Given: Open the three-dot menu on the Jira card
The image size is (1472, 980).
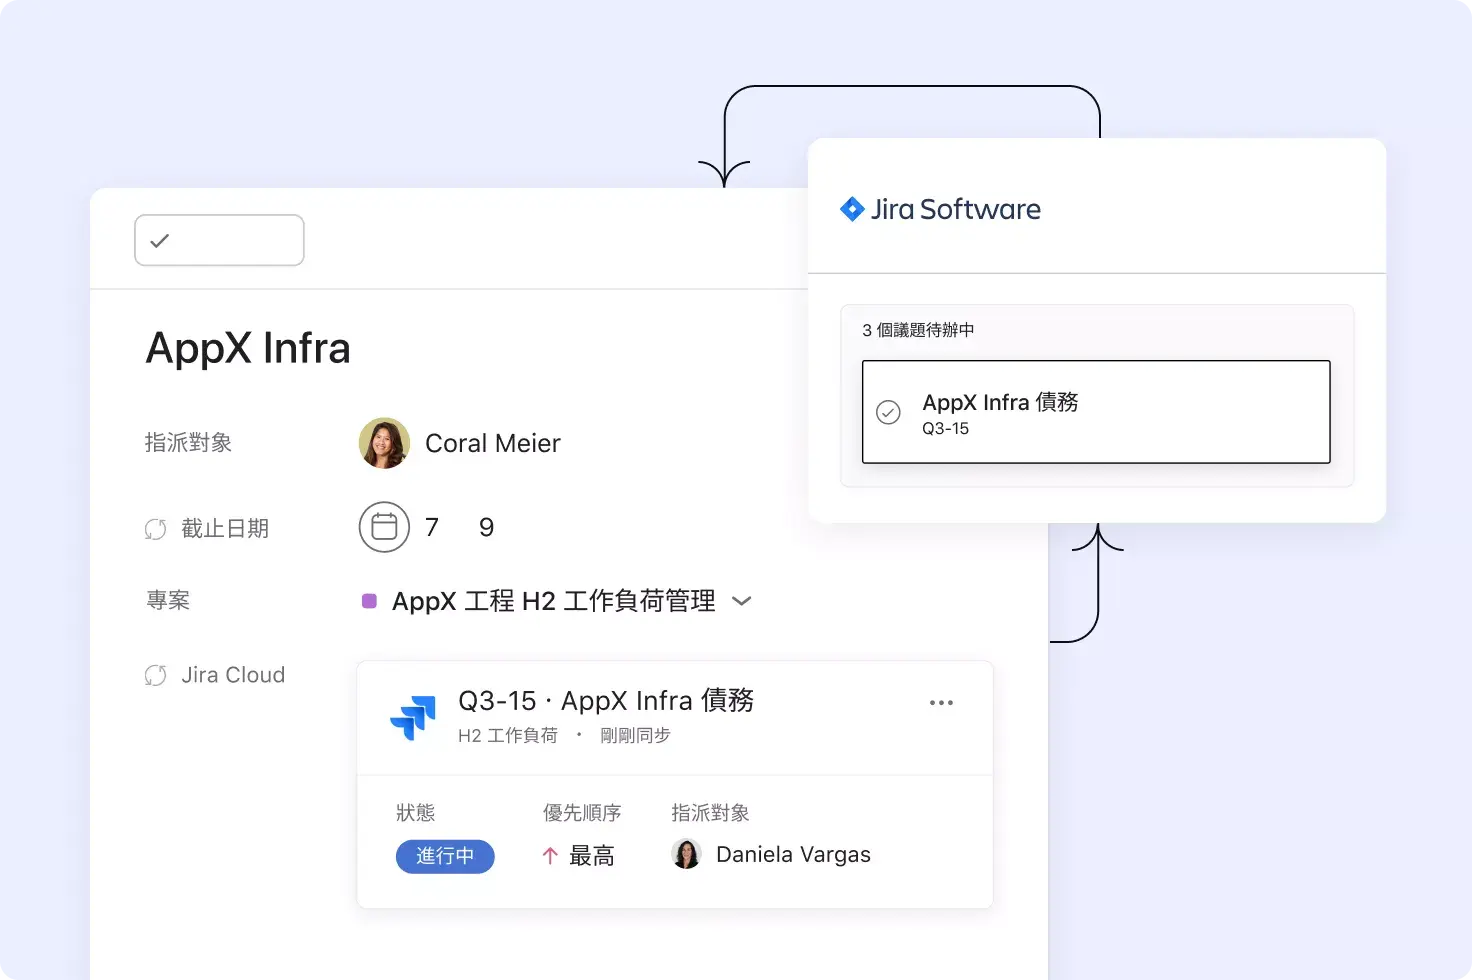Looking at the screenshot, I should 941,703.
